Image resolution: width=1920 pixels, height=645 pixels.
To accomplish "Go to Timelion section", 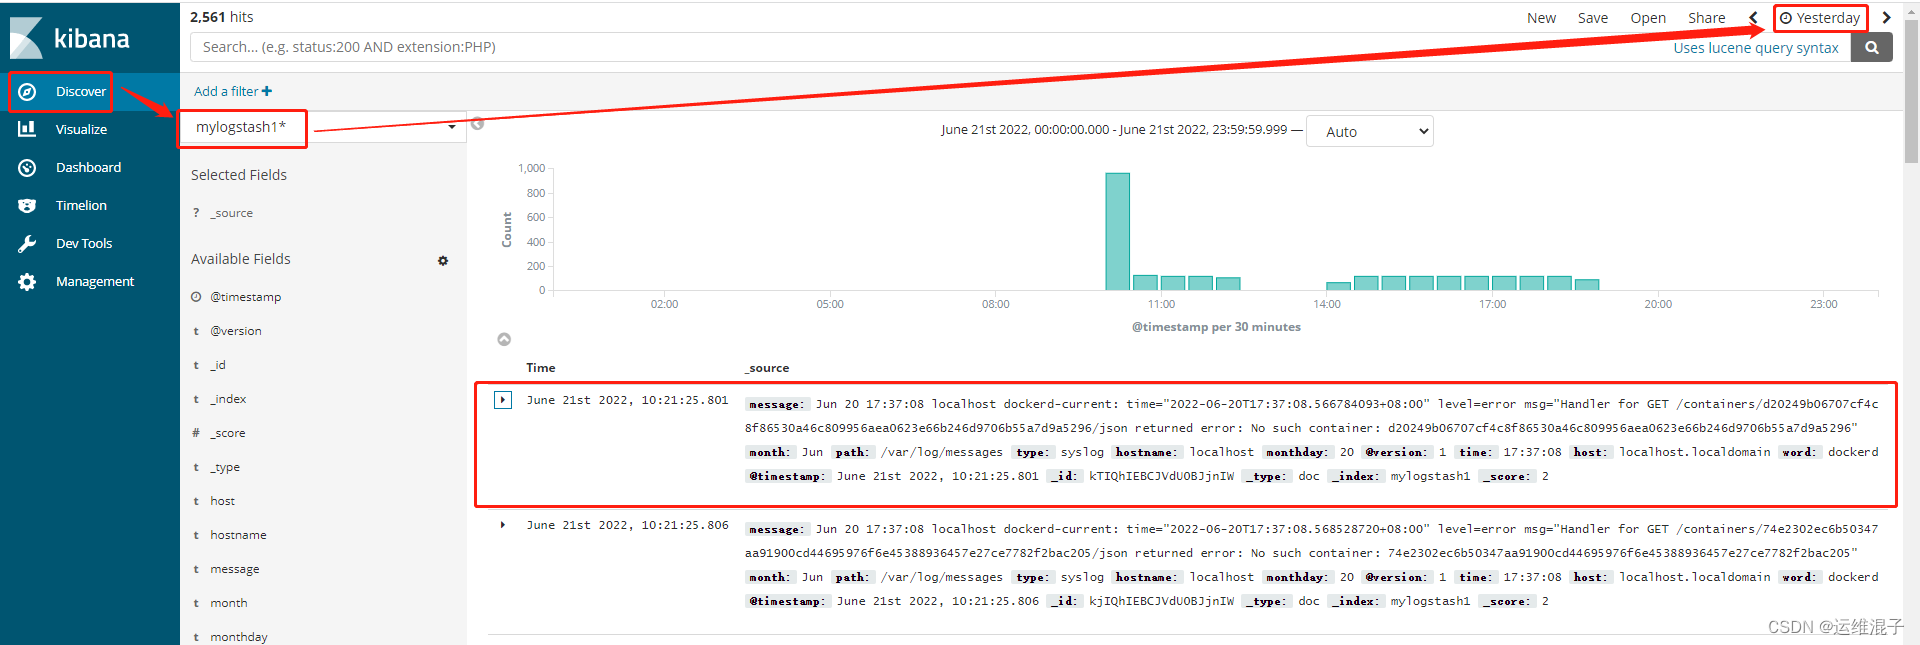I will [81, 205].
